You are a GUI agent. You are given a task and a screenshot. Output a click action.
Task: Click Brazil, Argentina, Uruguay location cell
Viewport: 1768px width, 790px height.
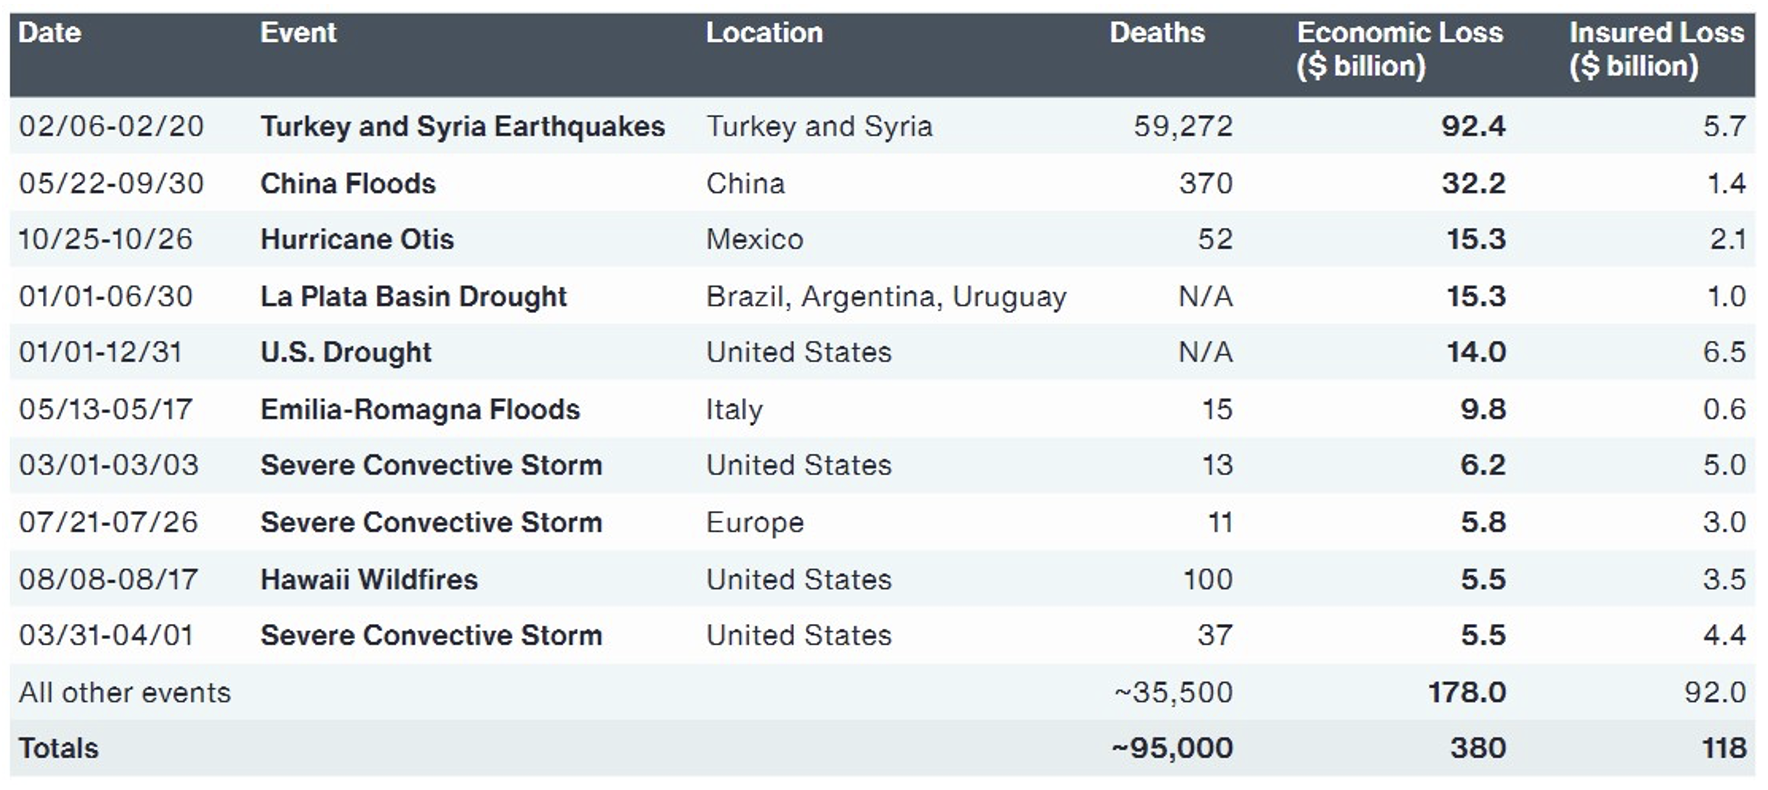tap(886, 297)
